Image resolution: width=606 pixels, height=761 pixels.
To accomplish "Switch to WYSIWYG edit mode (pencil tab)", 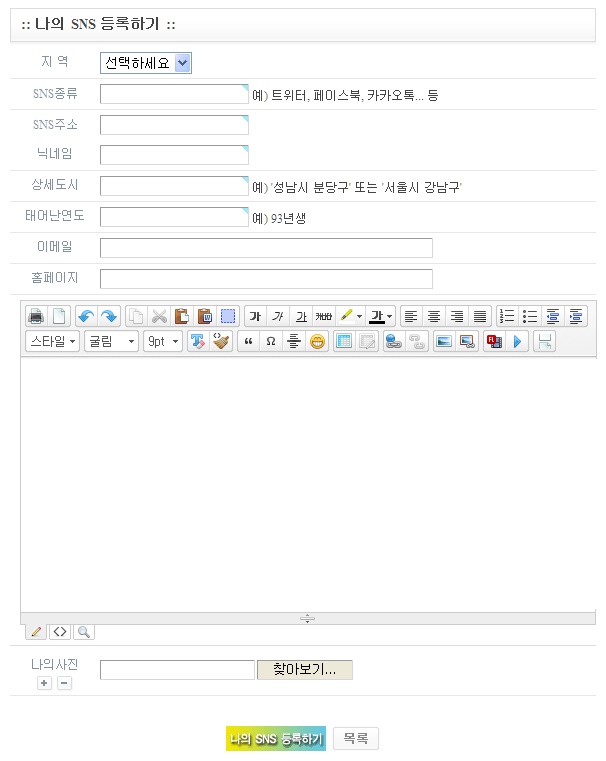I will point(36,632).
